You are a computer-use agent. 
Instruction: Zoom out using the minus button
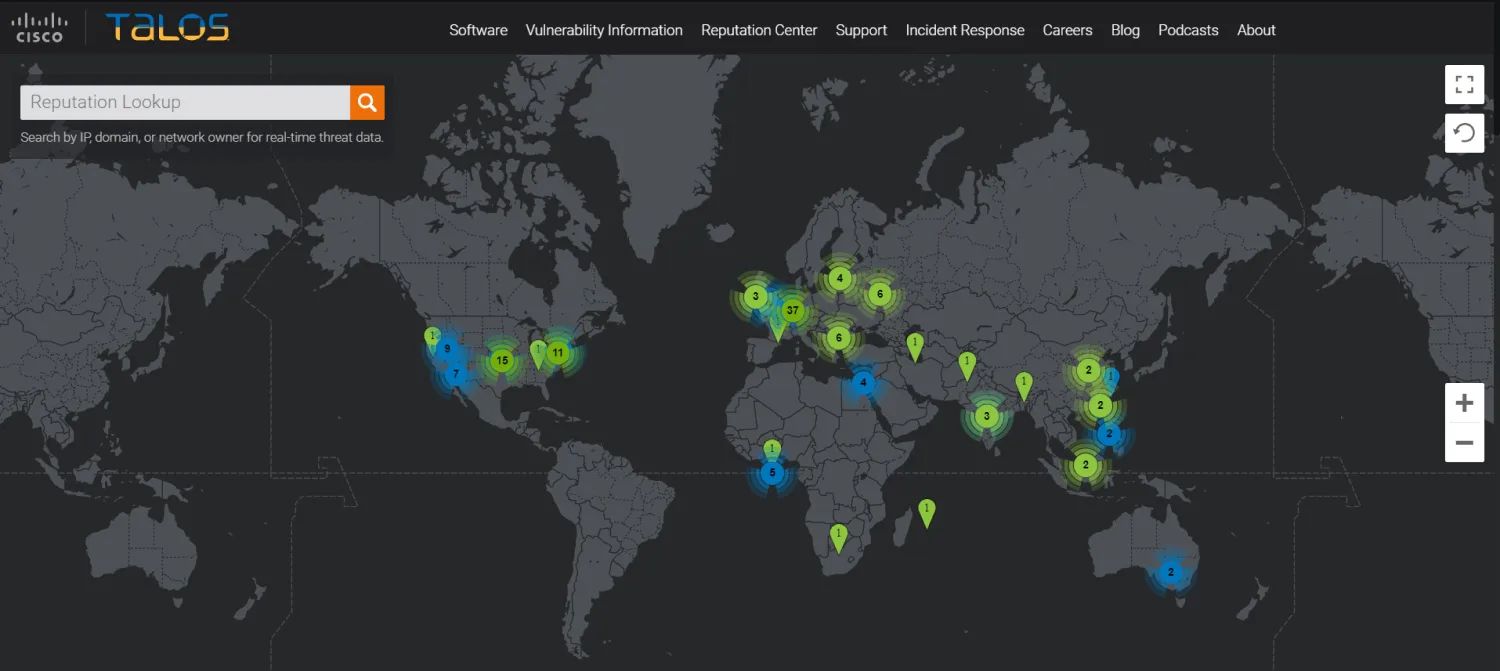[x=1464, y=442]
